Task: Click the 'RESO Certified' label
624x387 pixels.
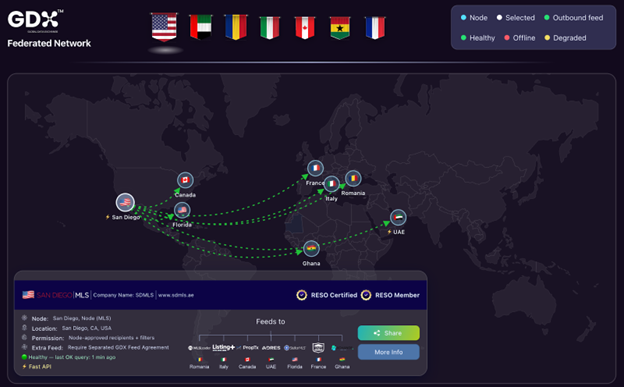Action: click(334, 295)
